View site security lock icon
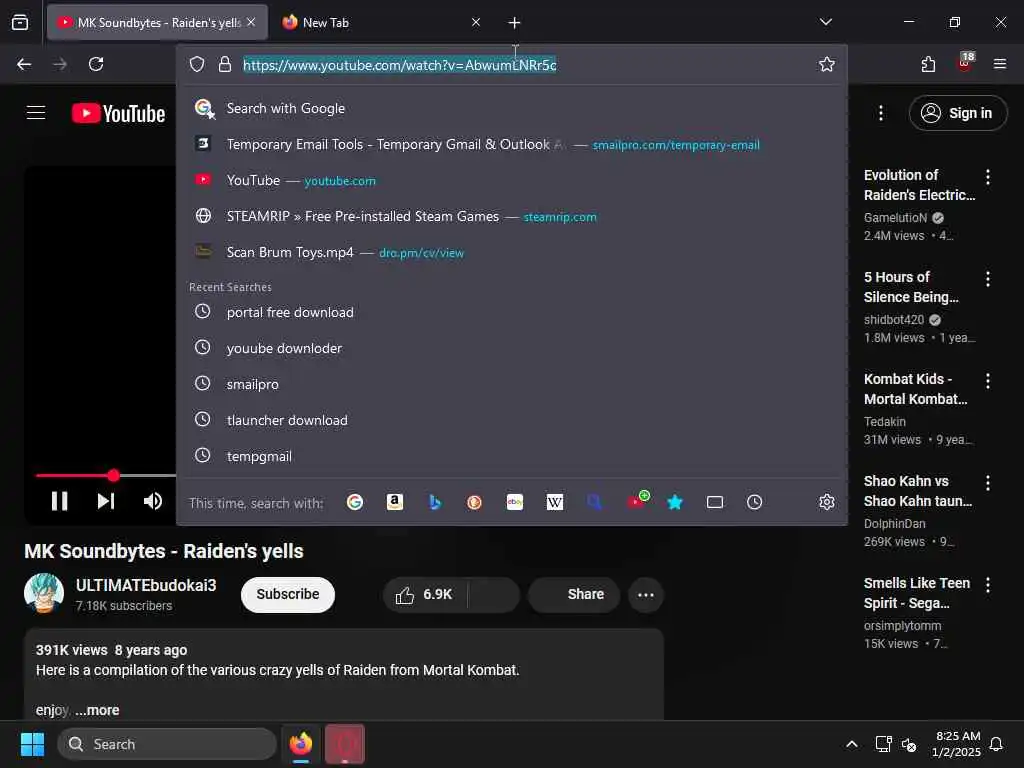The width and height of the screenshot is (1024, 768). (x=225, y=64)
